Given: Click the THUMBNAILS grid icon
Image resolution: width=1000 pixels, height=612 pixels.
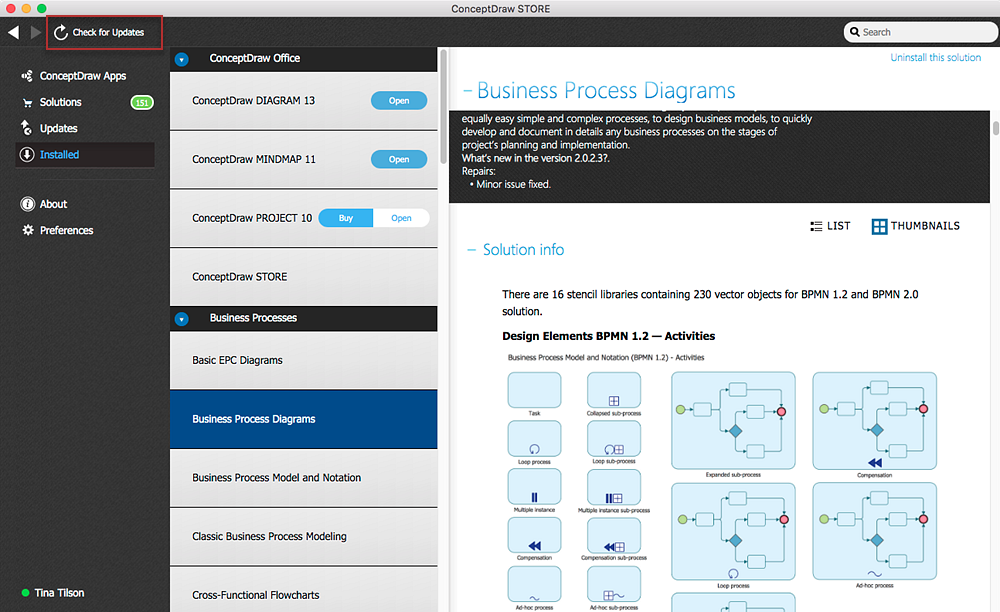Looking at the screenshot, I should pos(879,226).
